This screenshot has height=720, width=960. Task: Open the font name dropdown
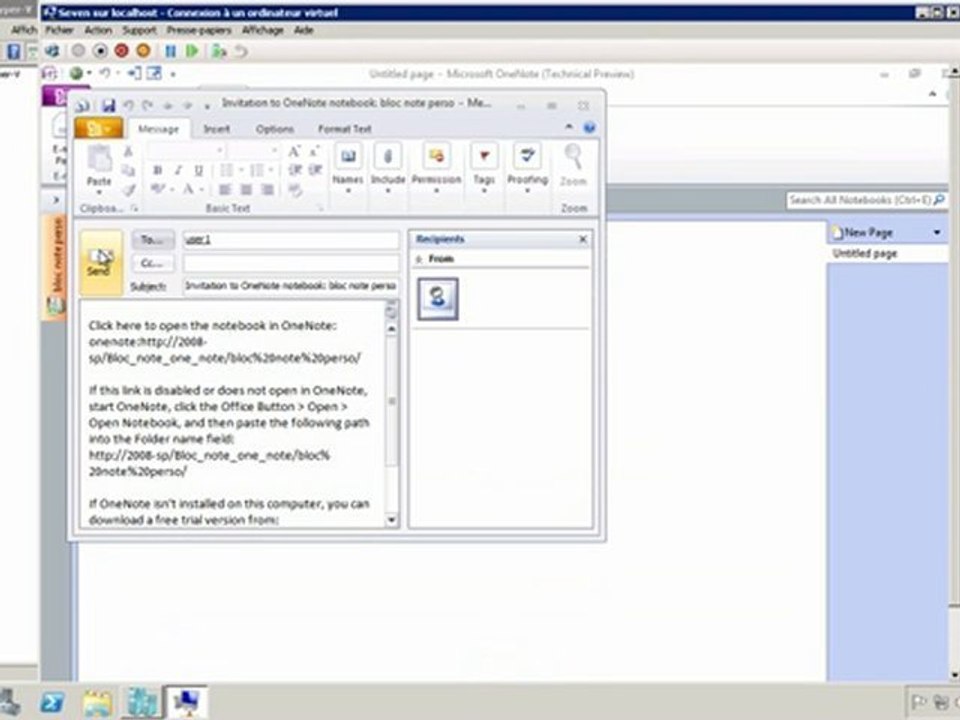(x=220, y=151)
